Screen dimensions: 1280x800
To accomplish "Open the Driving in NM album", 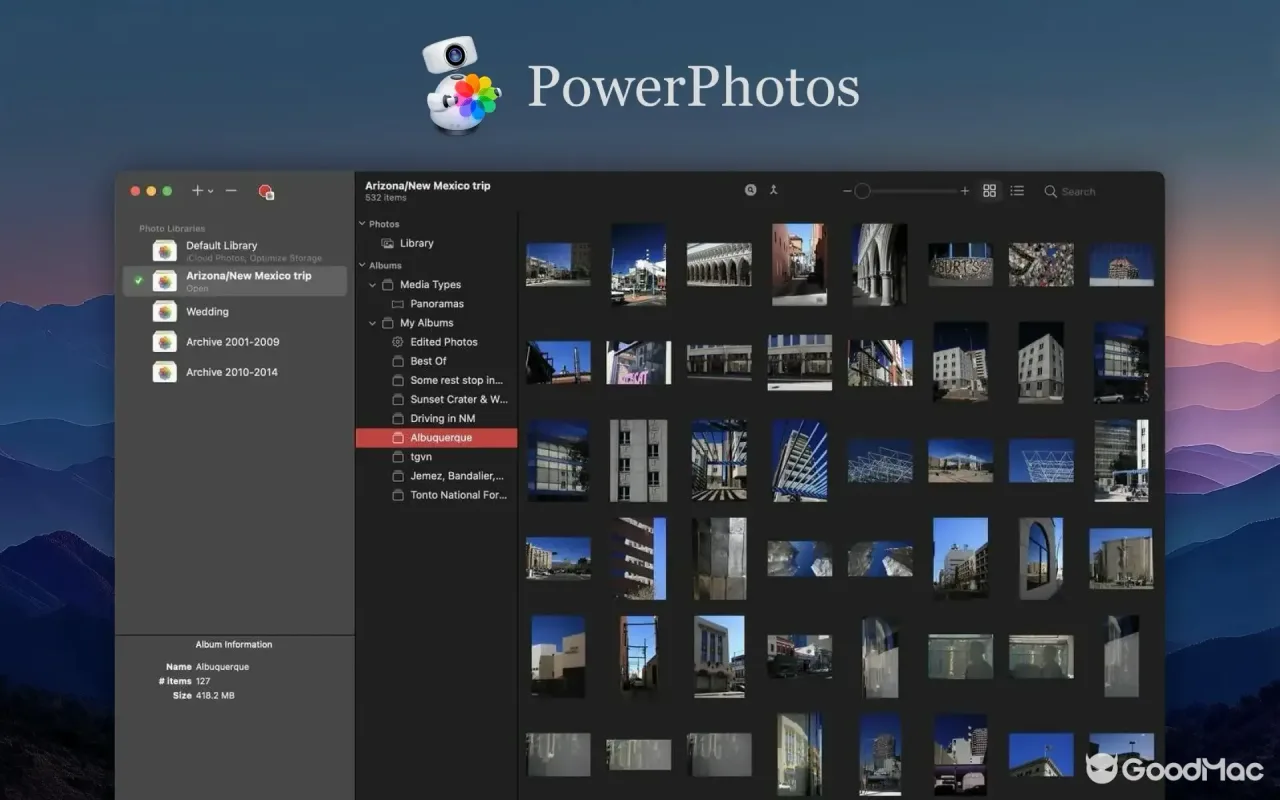I will (x=436, y=418).
